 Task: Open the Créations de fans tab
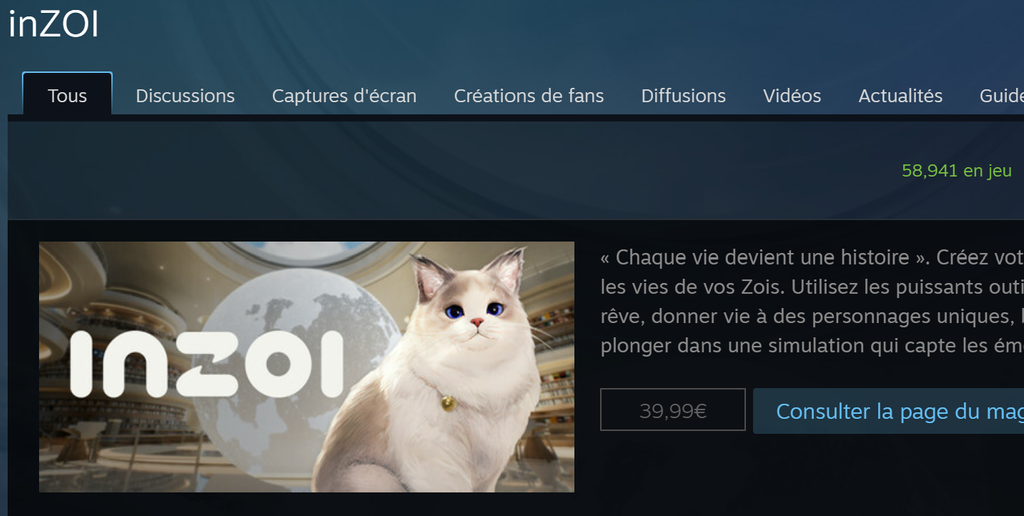click(x=529, y=95)
